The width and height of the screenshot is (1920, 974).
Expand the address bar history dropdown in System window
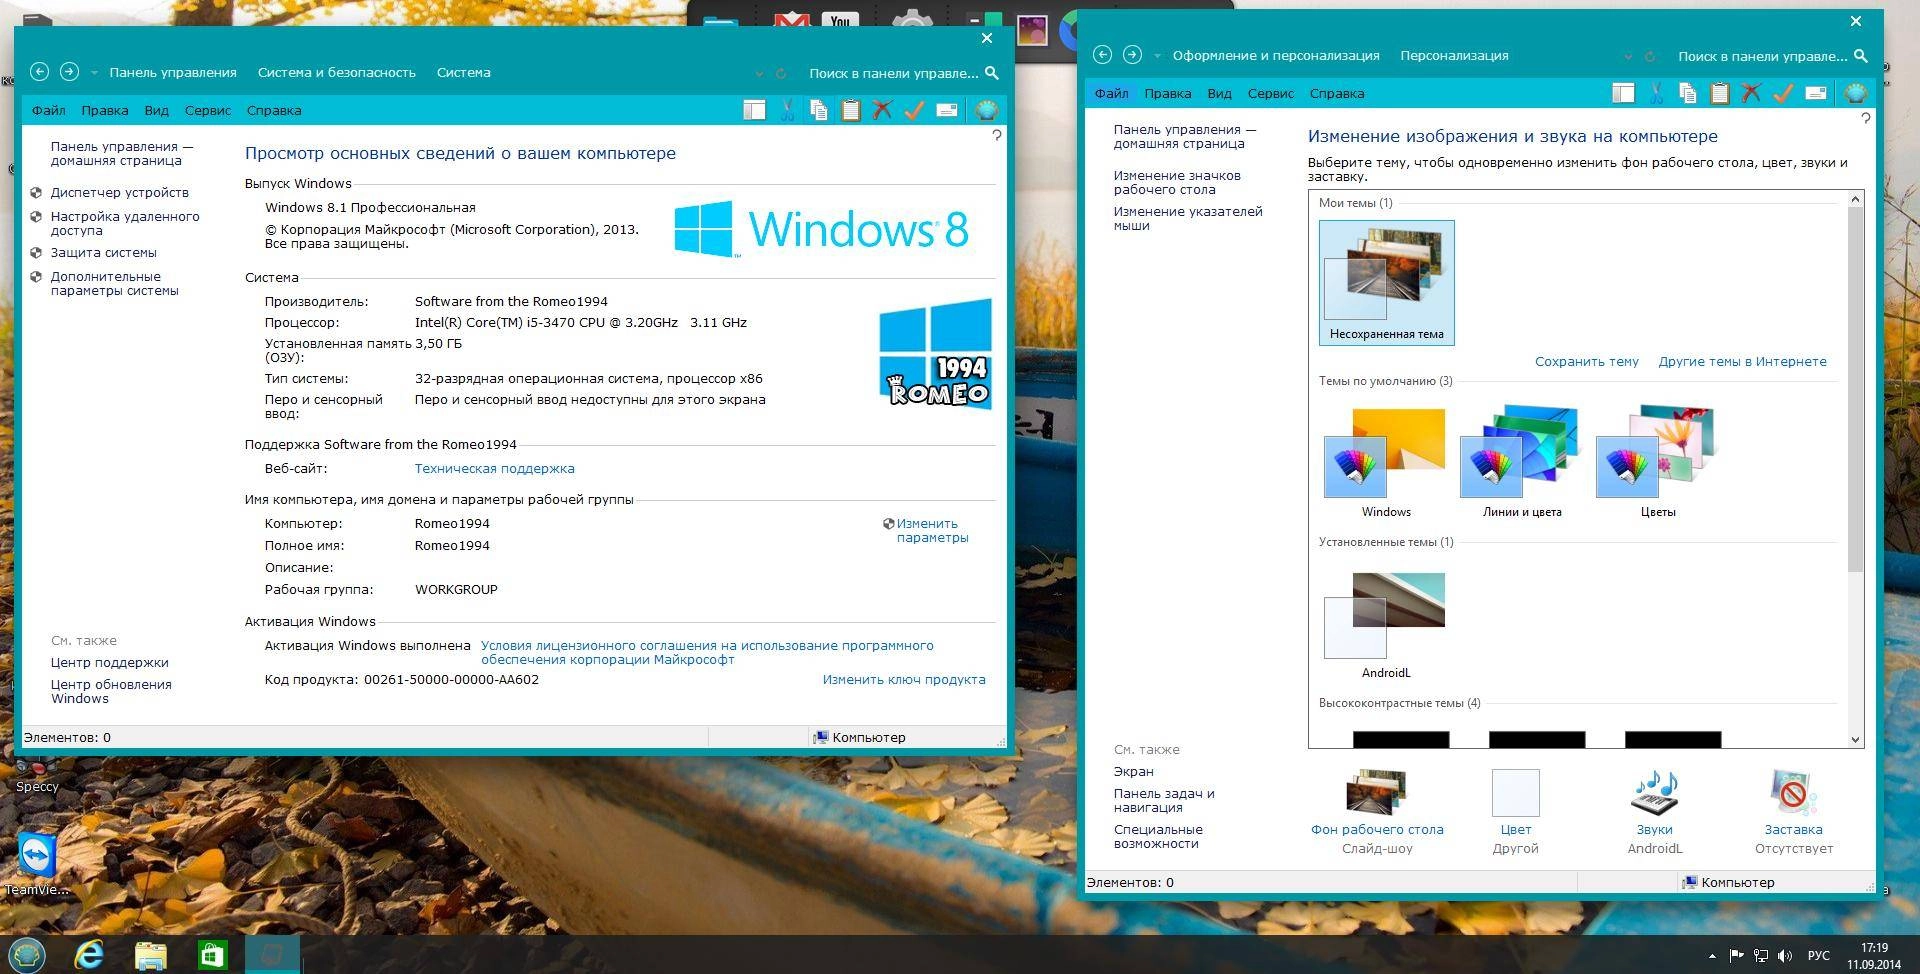coord(759,73)
